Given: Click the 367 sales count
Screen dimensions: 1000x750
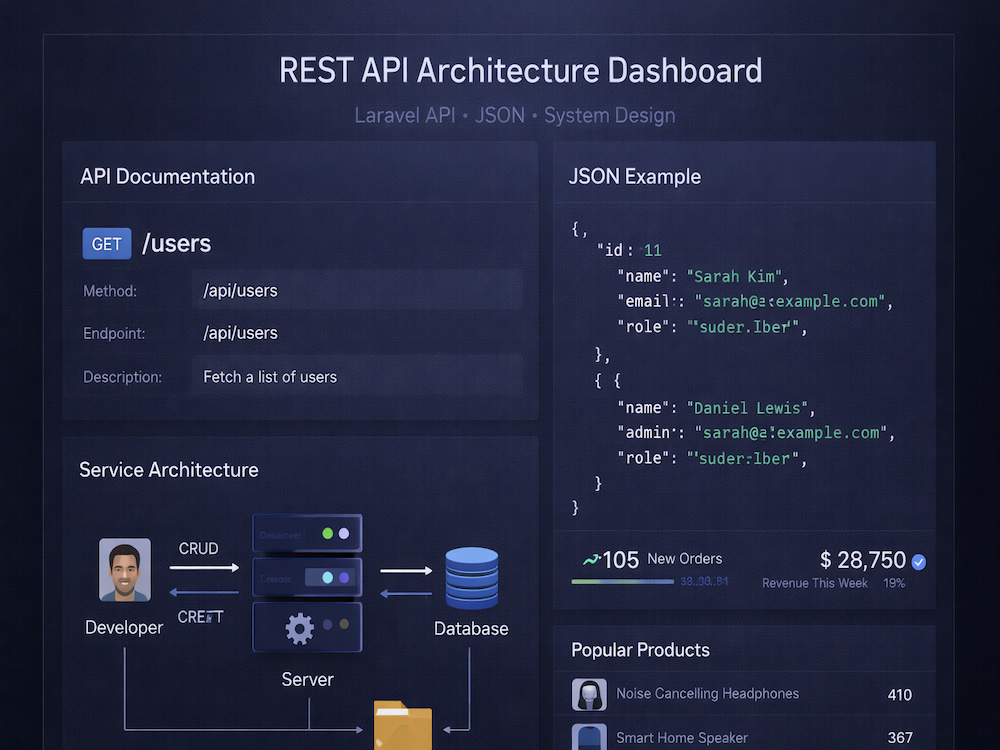Looking at the screenshot, I should (899, 737).
